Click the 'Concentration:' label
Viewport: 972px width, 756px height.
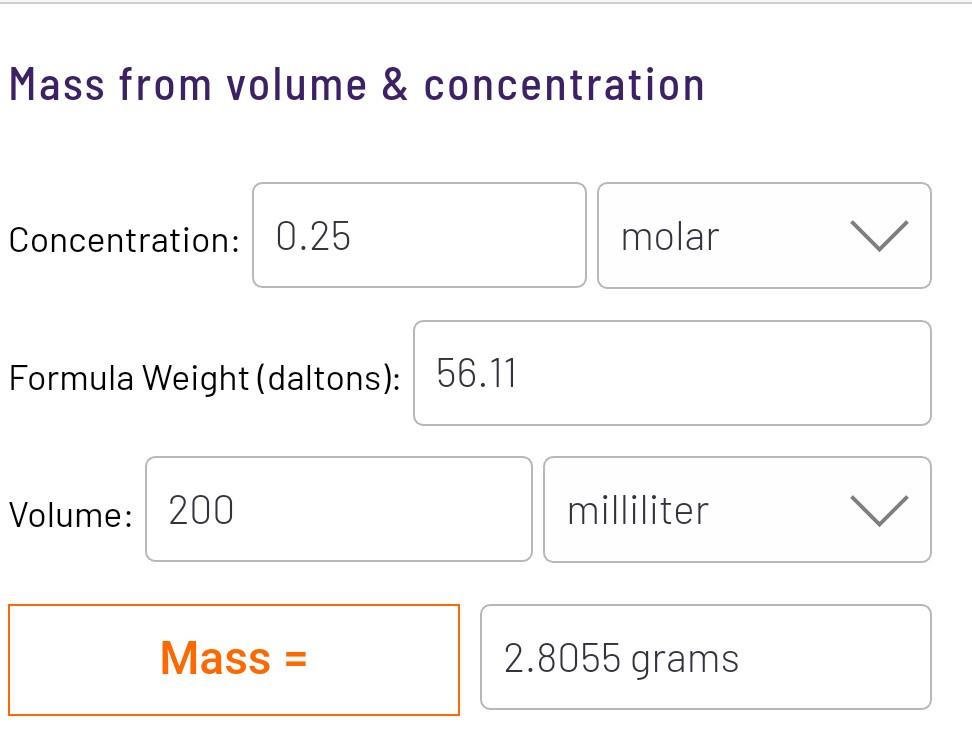click(124, 240)
